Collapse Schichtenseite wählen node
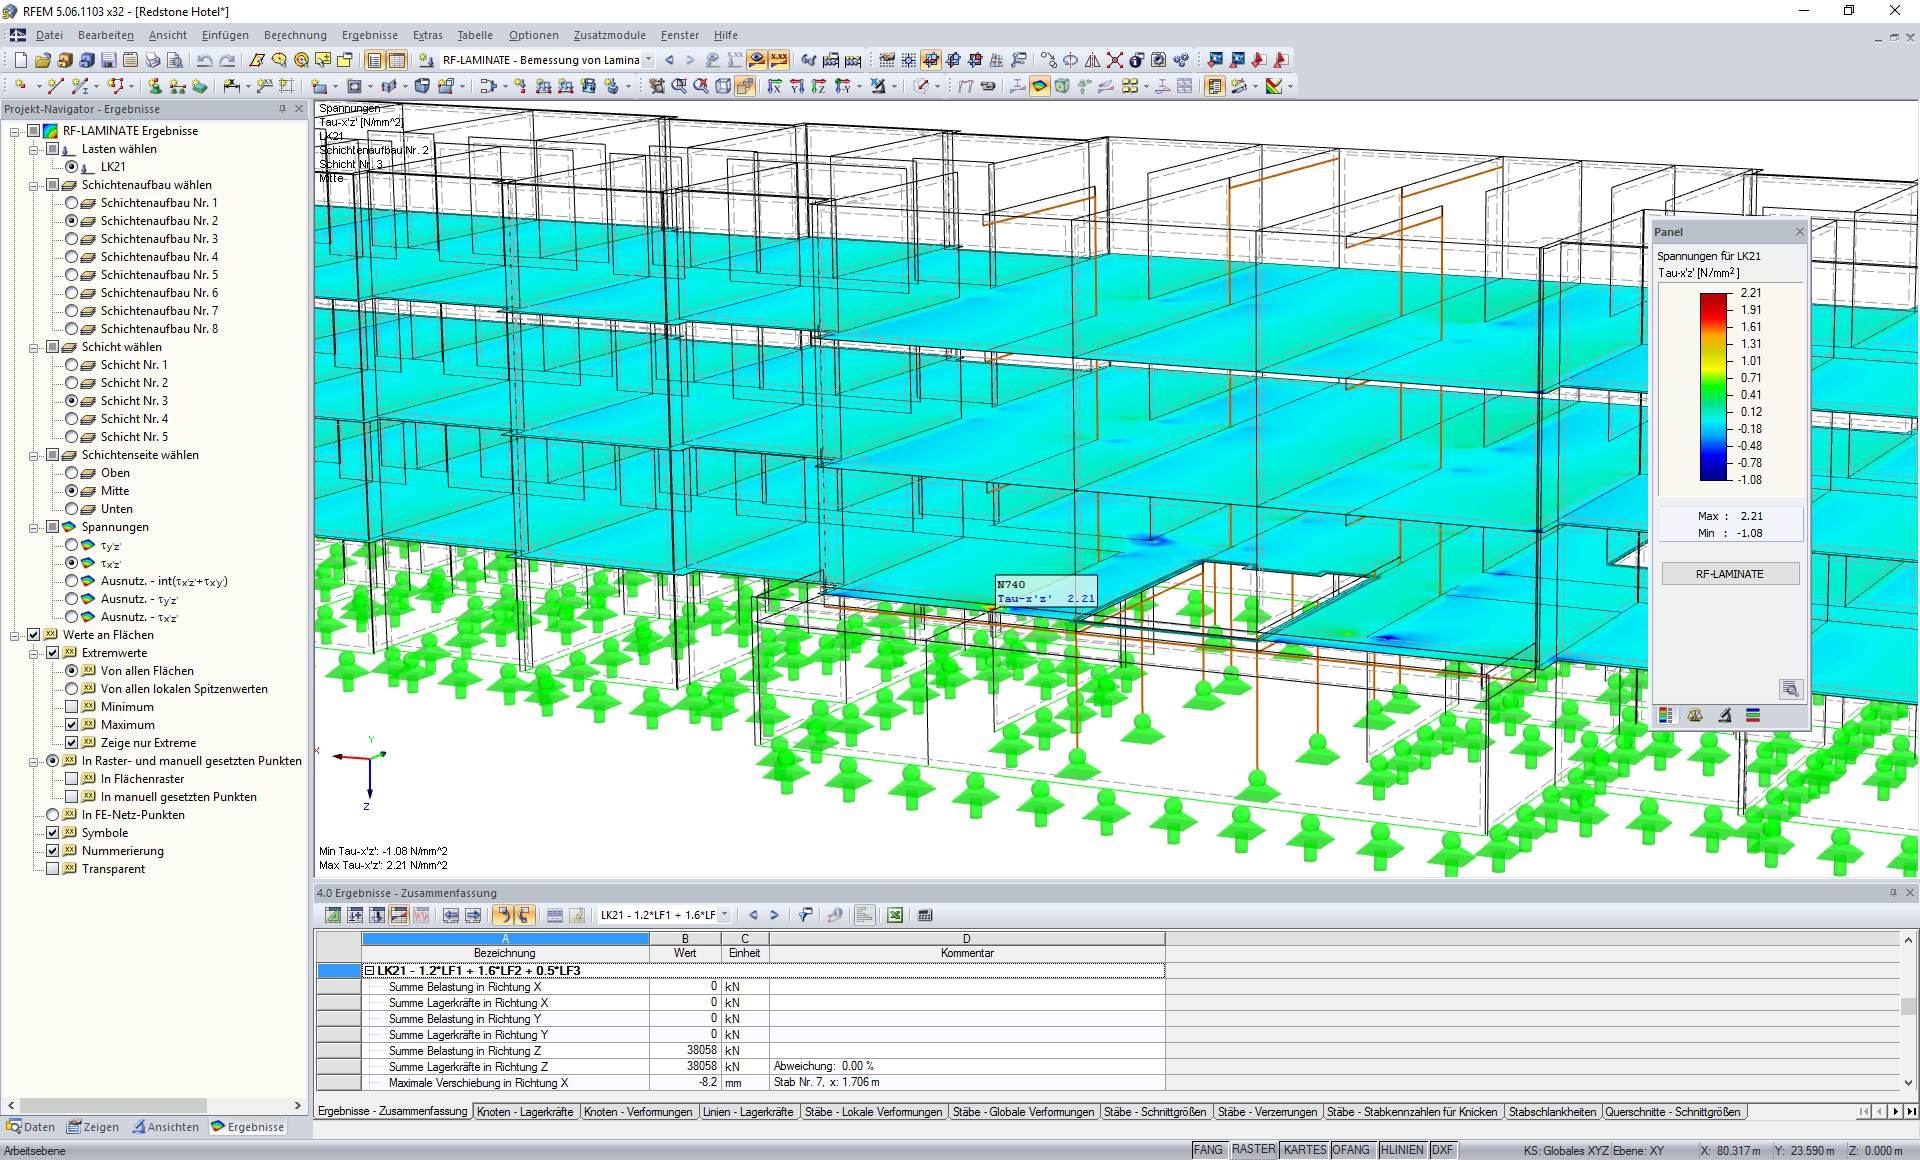 point(34,455)
